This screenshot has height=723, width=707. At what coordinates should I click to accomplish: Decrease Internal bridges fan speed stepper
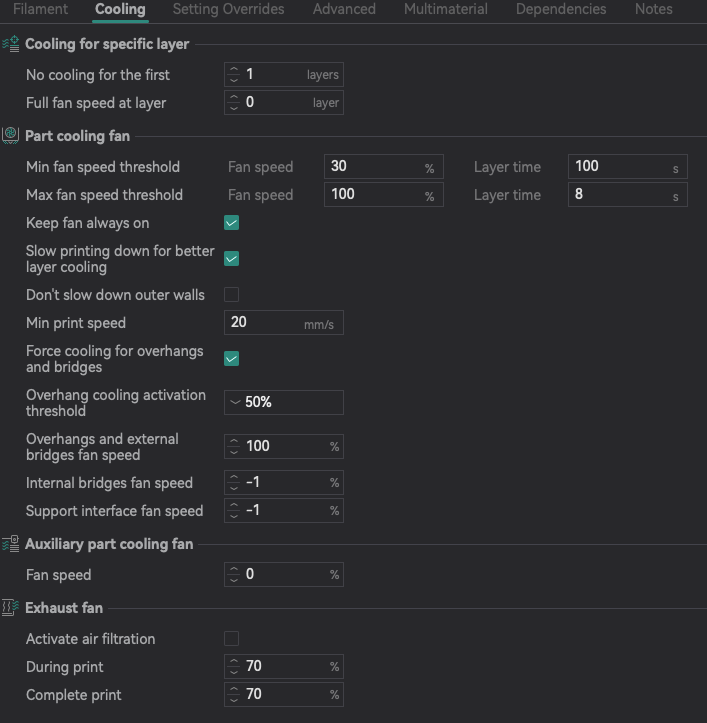234,488
